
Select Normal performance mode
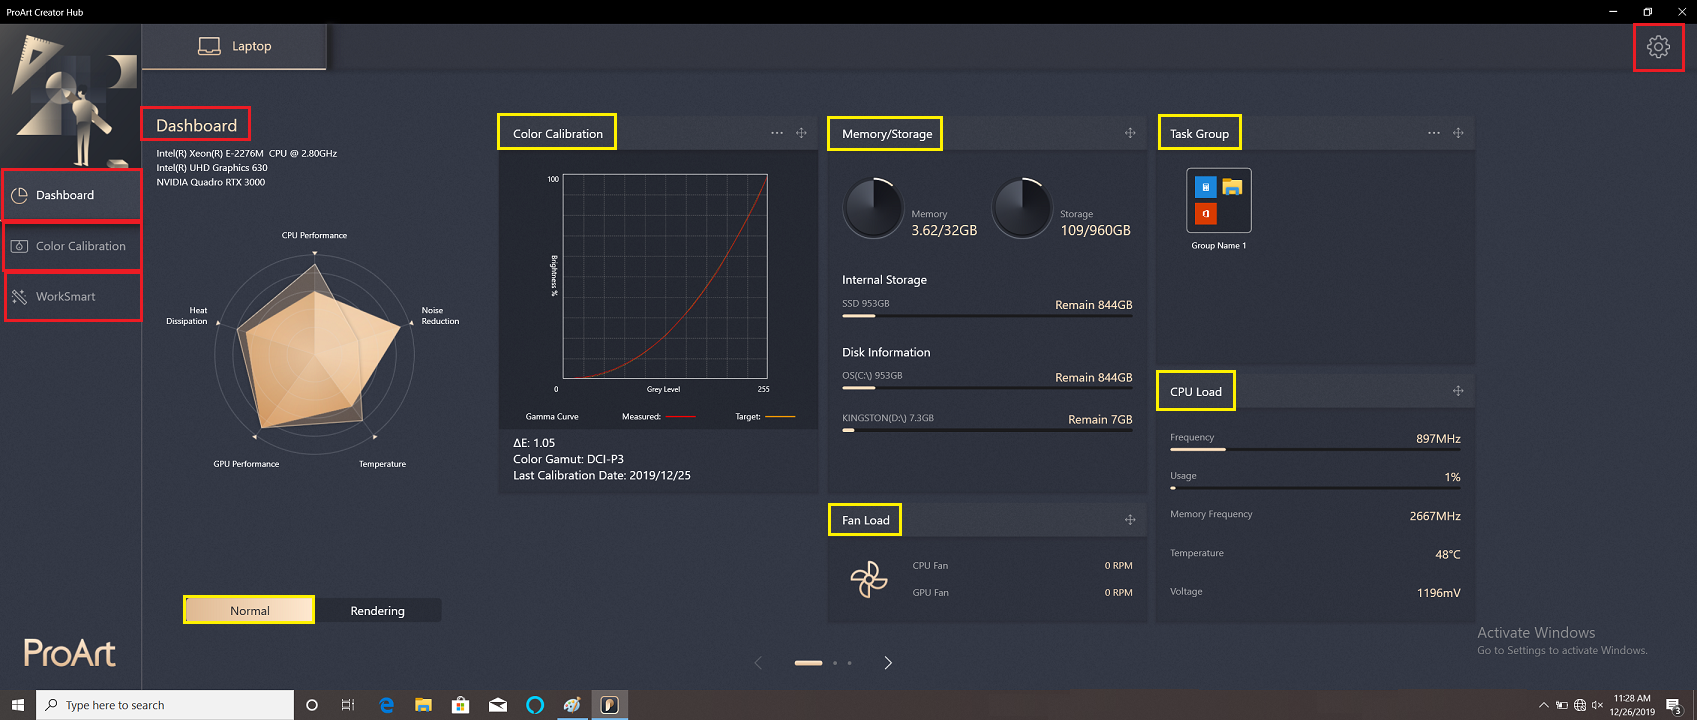pyautogui.click(x=250, y=611)
